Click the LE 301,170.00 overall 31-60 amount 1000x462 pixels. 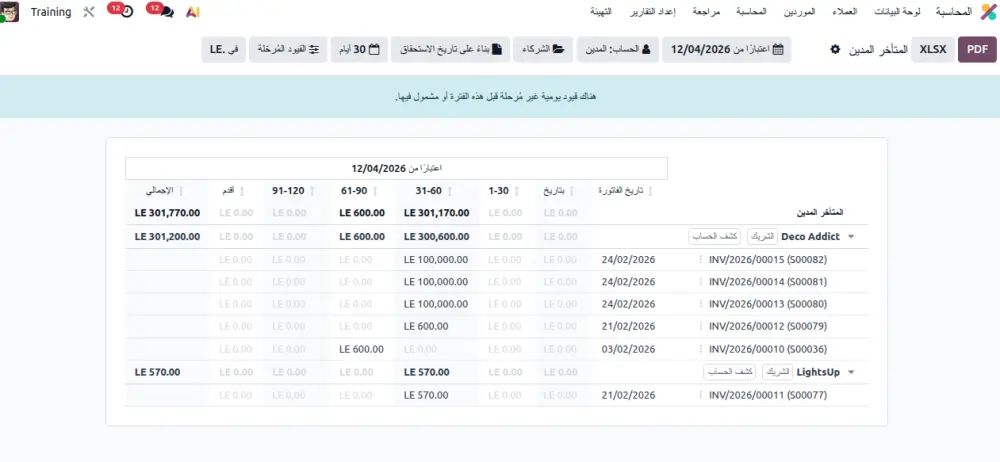pos(437,213)
